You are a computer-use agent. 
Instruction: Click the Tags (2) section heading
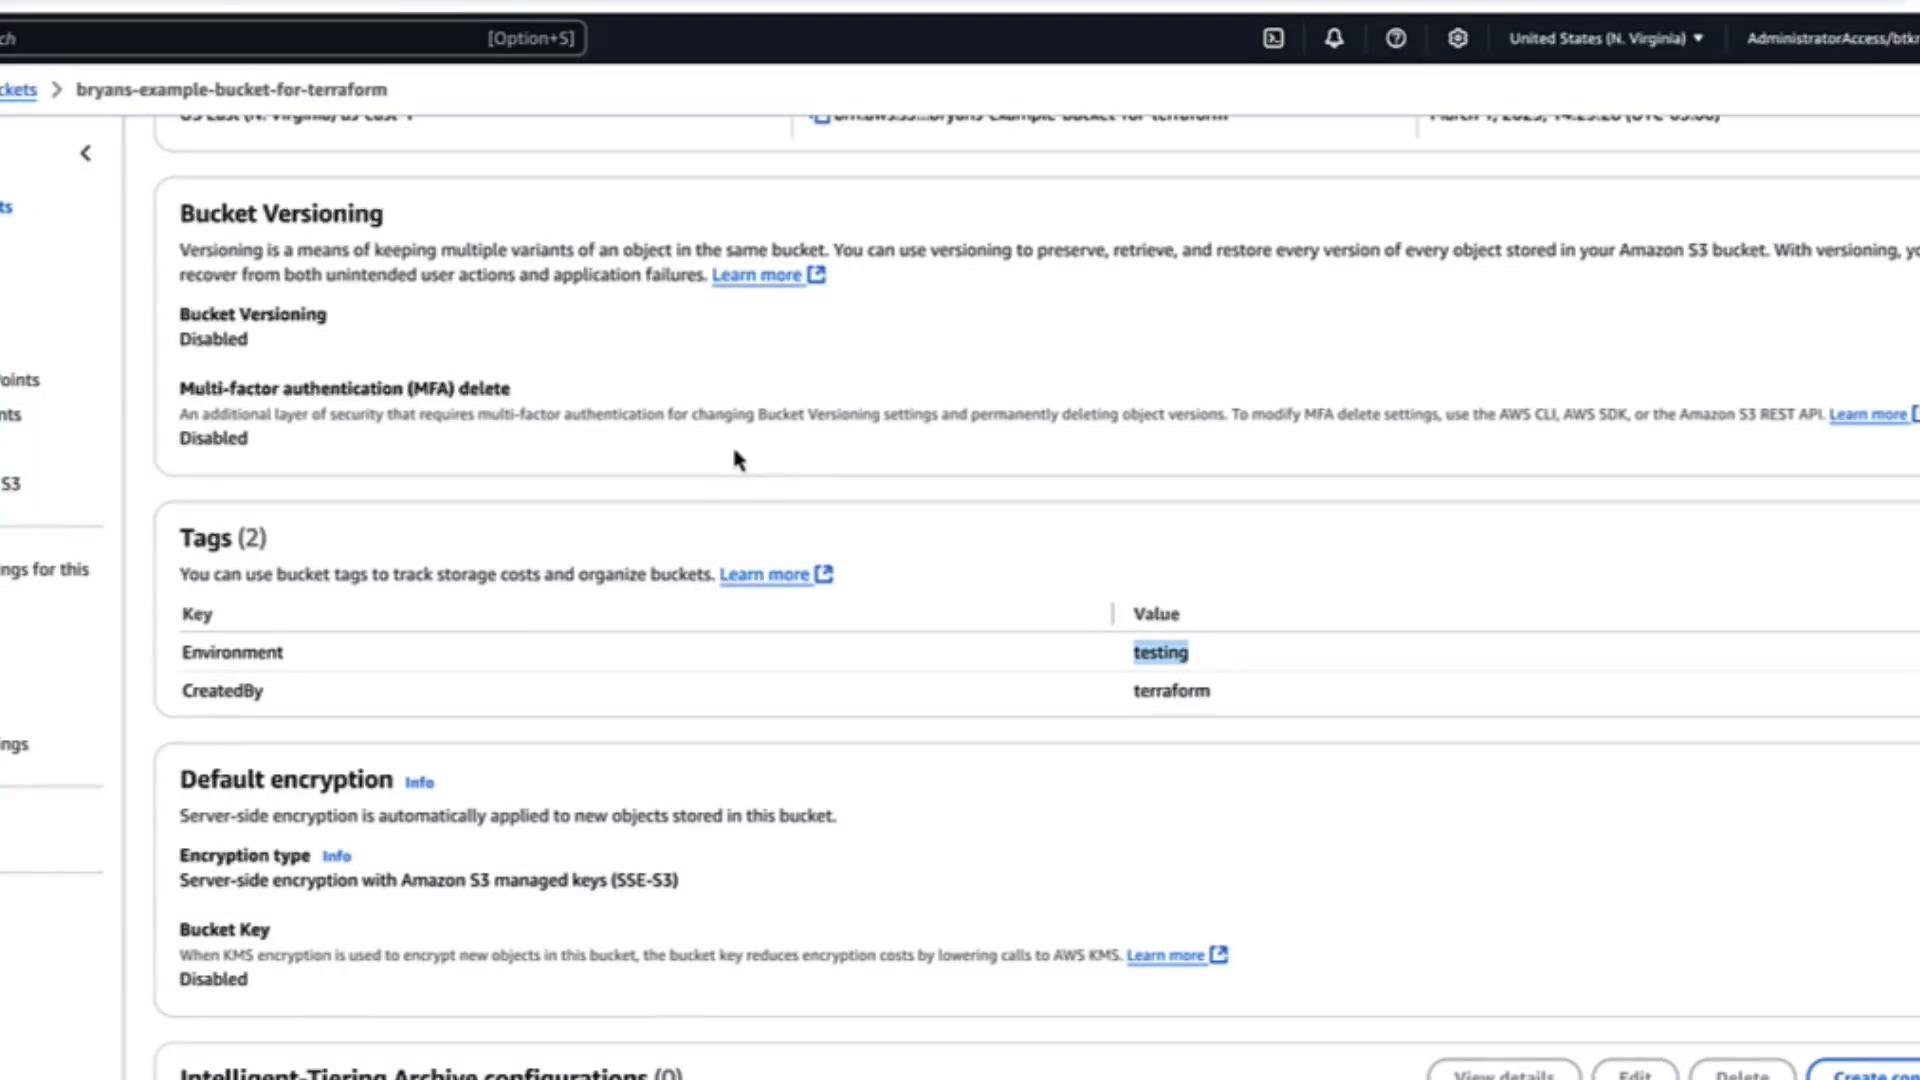223,538
